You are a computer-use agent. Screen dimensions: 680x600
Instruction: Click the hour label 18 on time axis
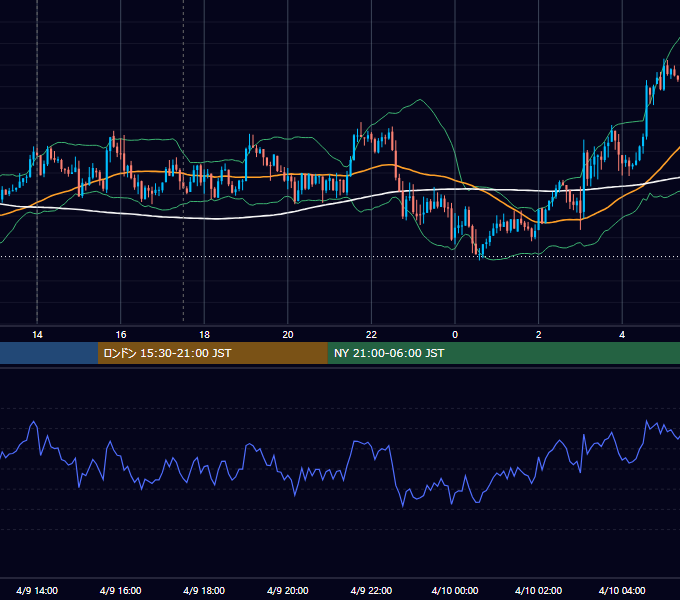(x=204, y=335)
